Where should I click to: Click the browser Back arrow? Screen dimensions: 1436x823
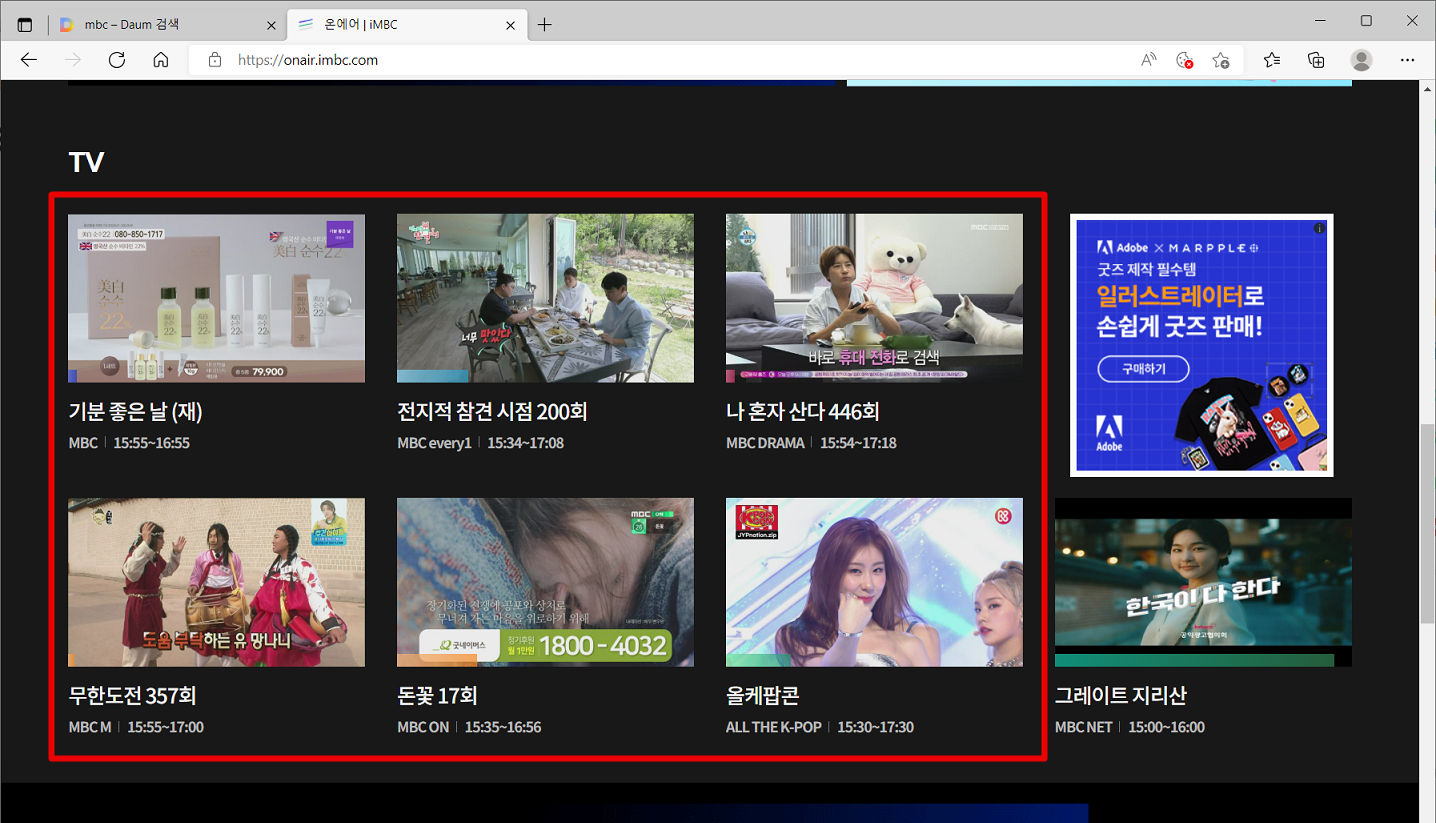coord(28,60)
